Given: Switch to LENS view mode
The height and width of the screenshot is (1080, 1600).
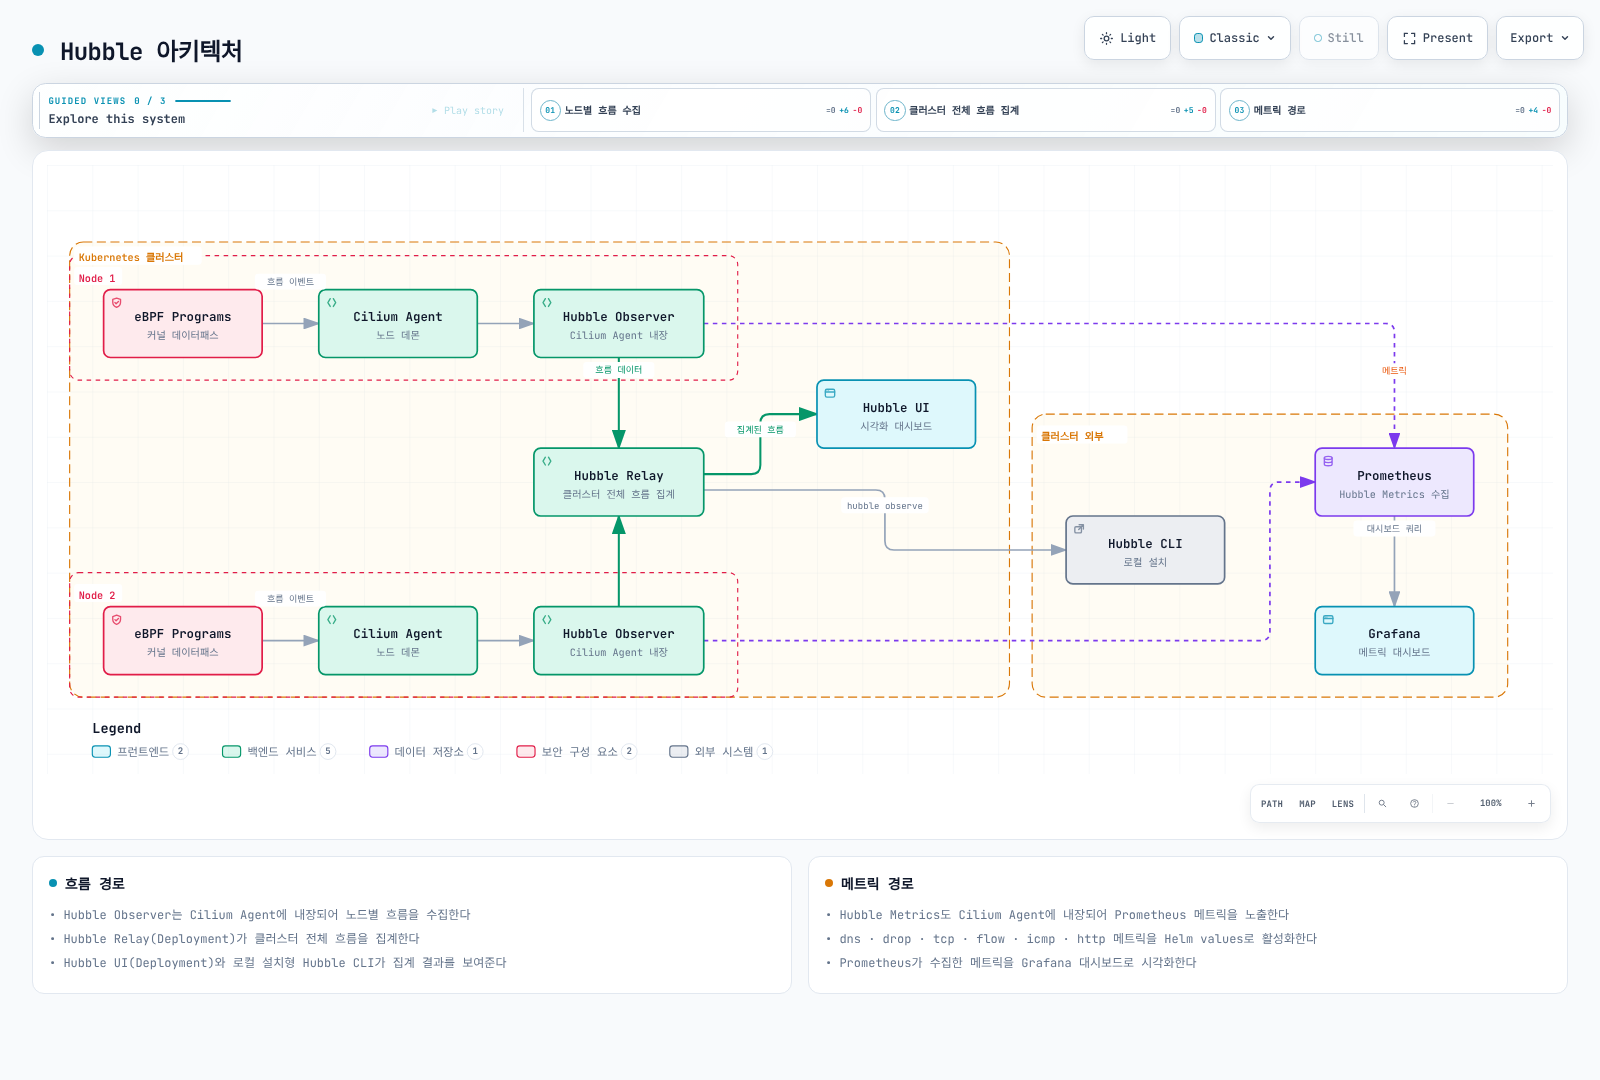Looking at the screenshot, I should pos(1342,804).
